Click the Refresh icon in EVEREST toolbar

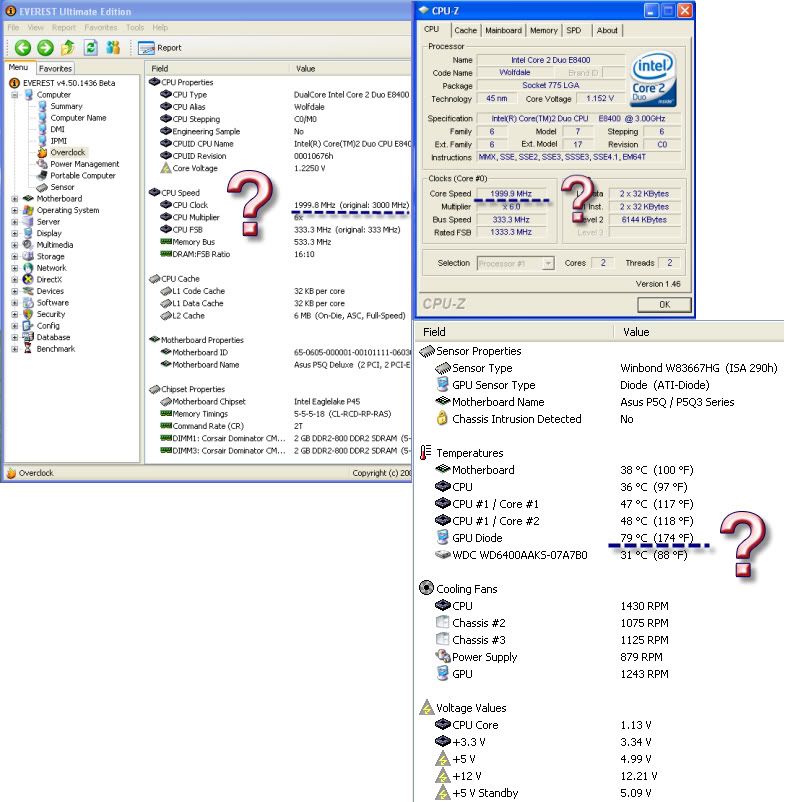pyautogui.click(x=91, y=48)
